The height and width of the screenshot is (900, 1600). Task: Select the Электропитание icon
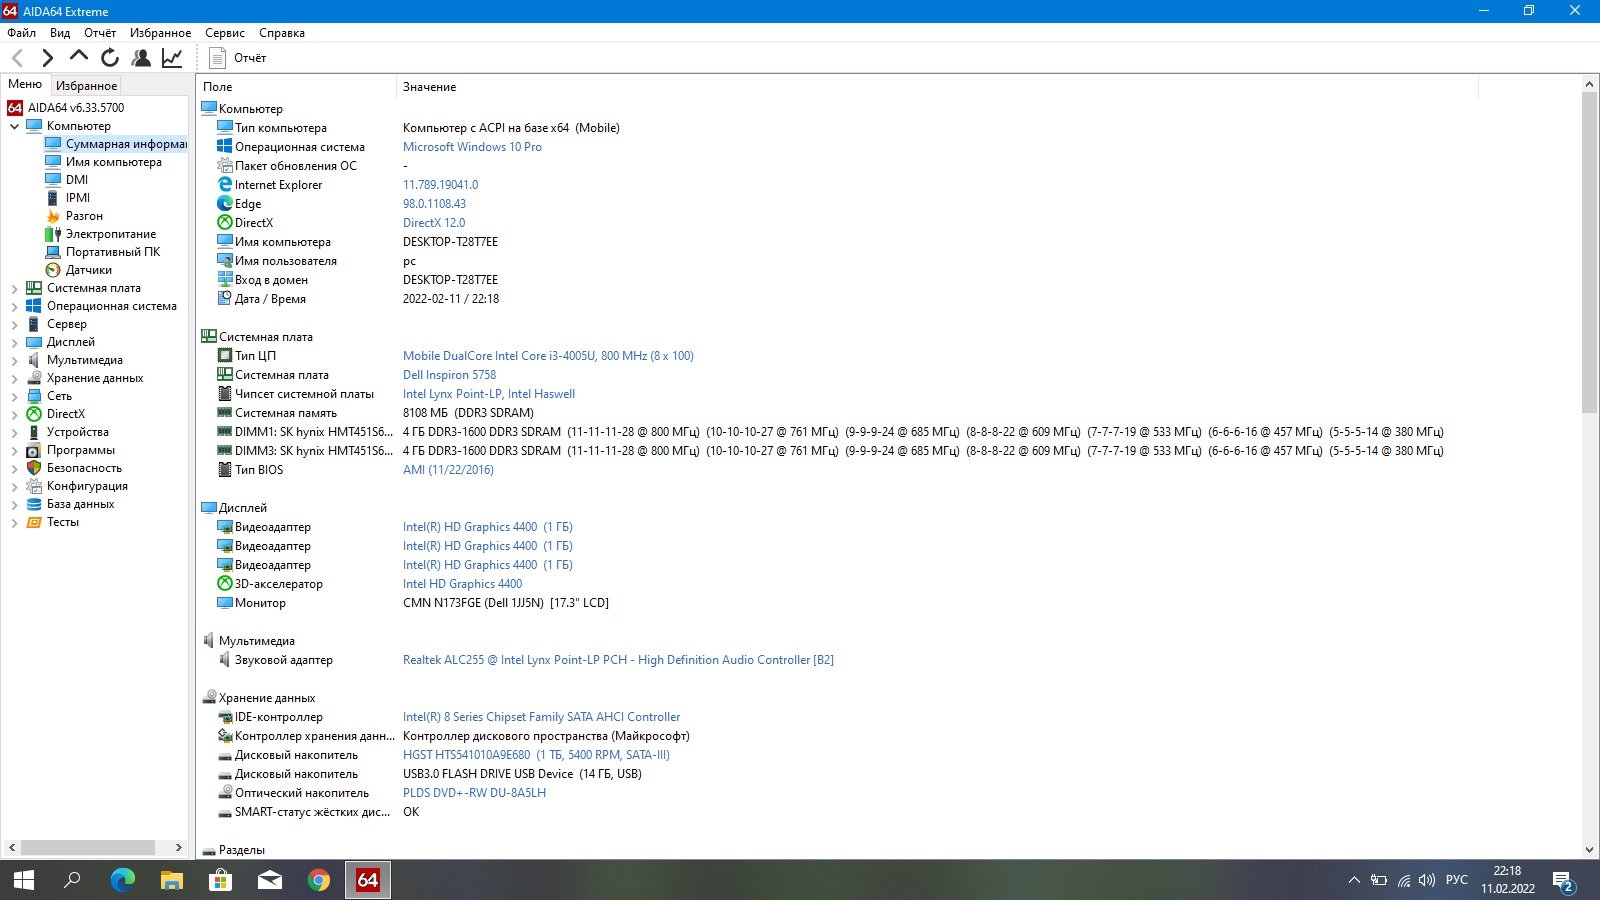(x=53, y=234)
